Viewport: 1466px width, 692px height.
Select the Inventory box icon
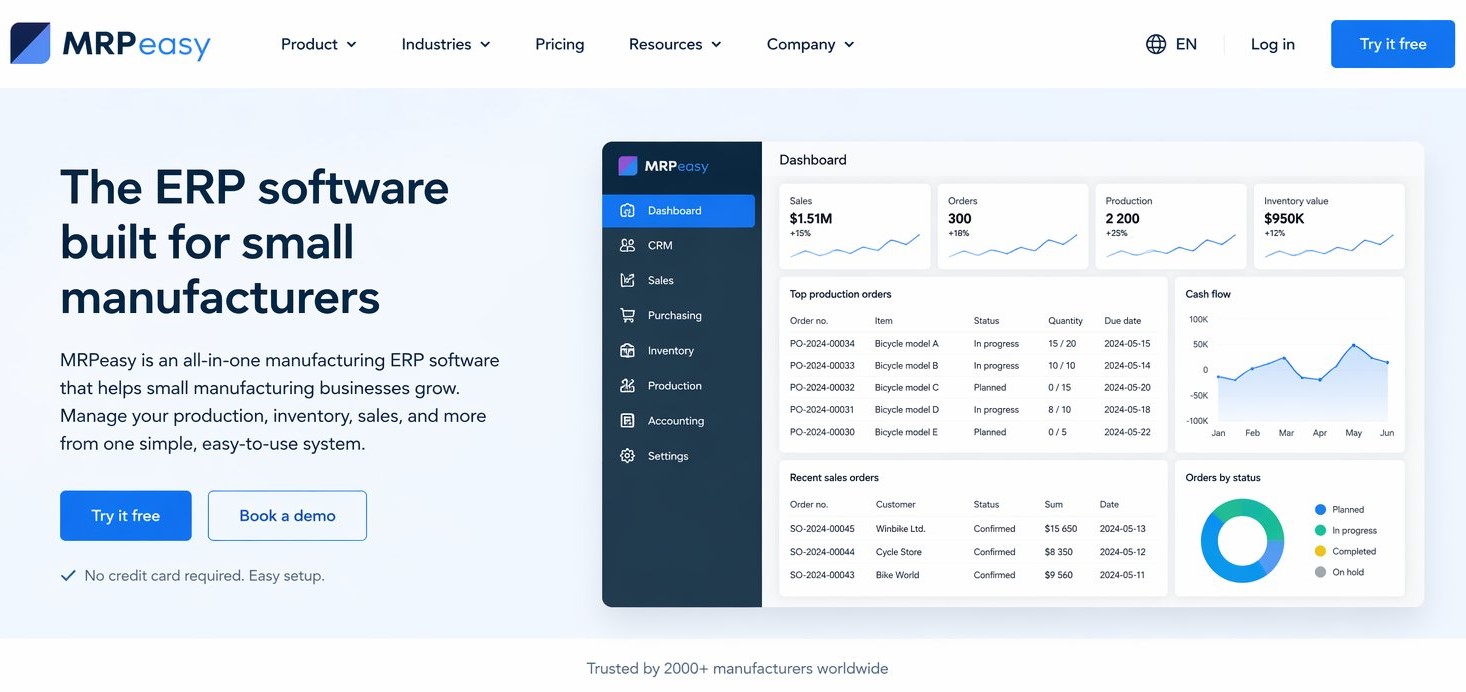pyautogui.click(x=627, y=350)
